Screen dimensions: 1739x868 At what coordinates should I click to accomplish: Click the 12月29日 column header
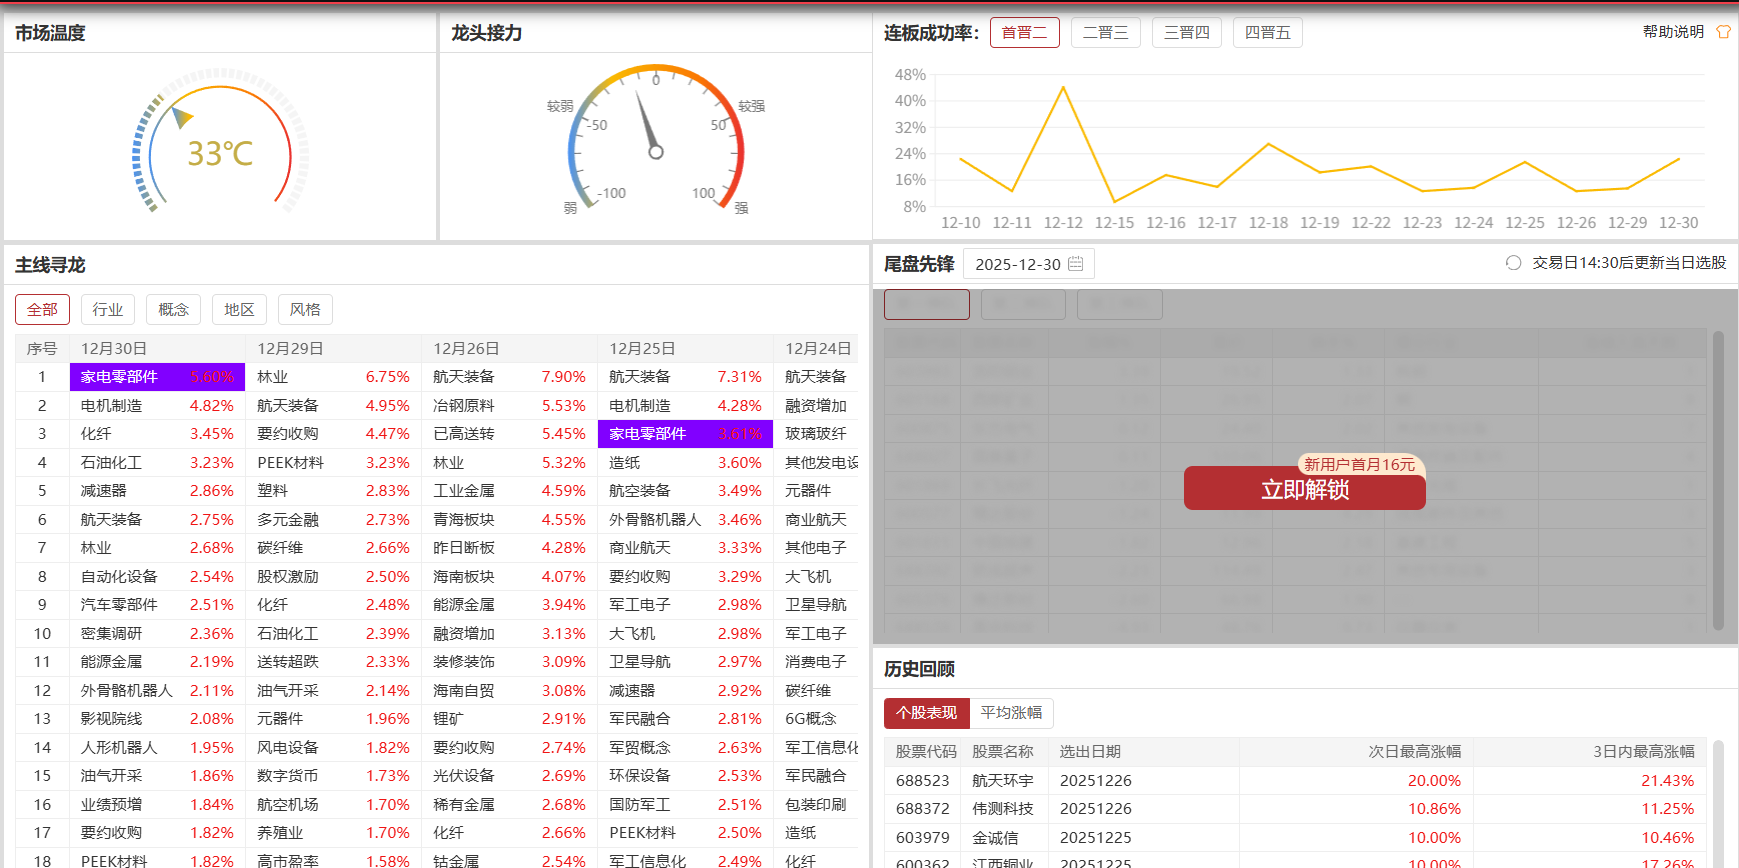[333, 349]
